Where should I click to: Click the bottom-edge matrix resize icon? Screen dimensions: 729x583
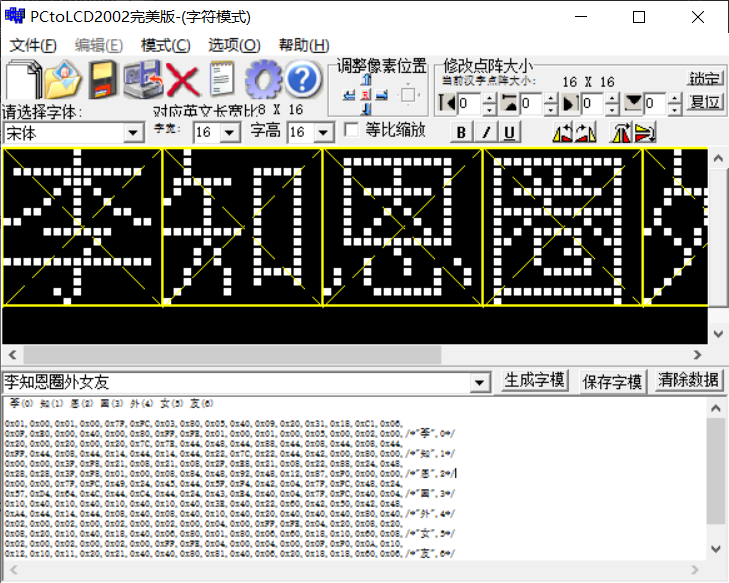pos(633,102)
